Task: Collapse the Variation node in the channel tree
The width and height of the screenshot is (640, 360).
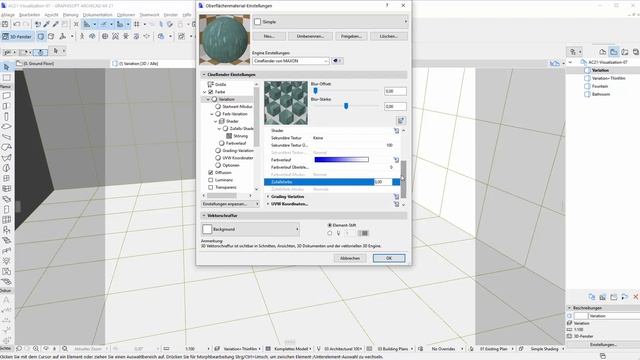Action: tap(208, 99)
